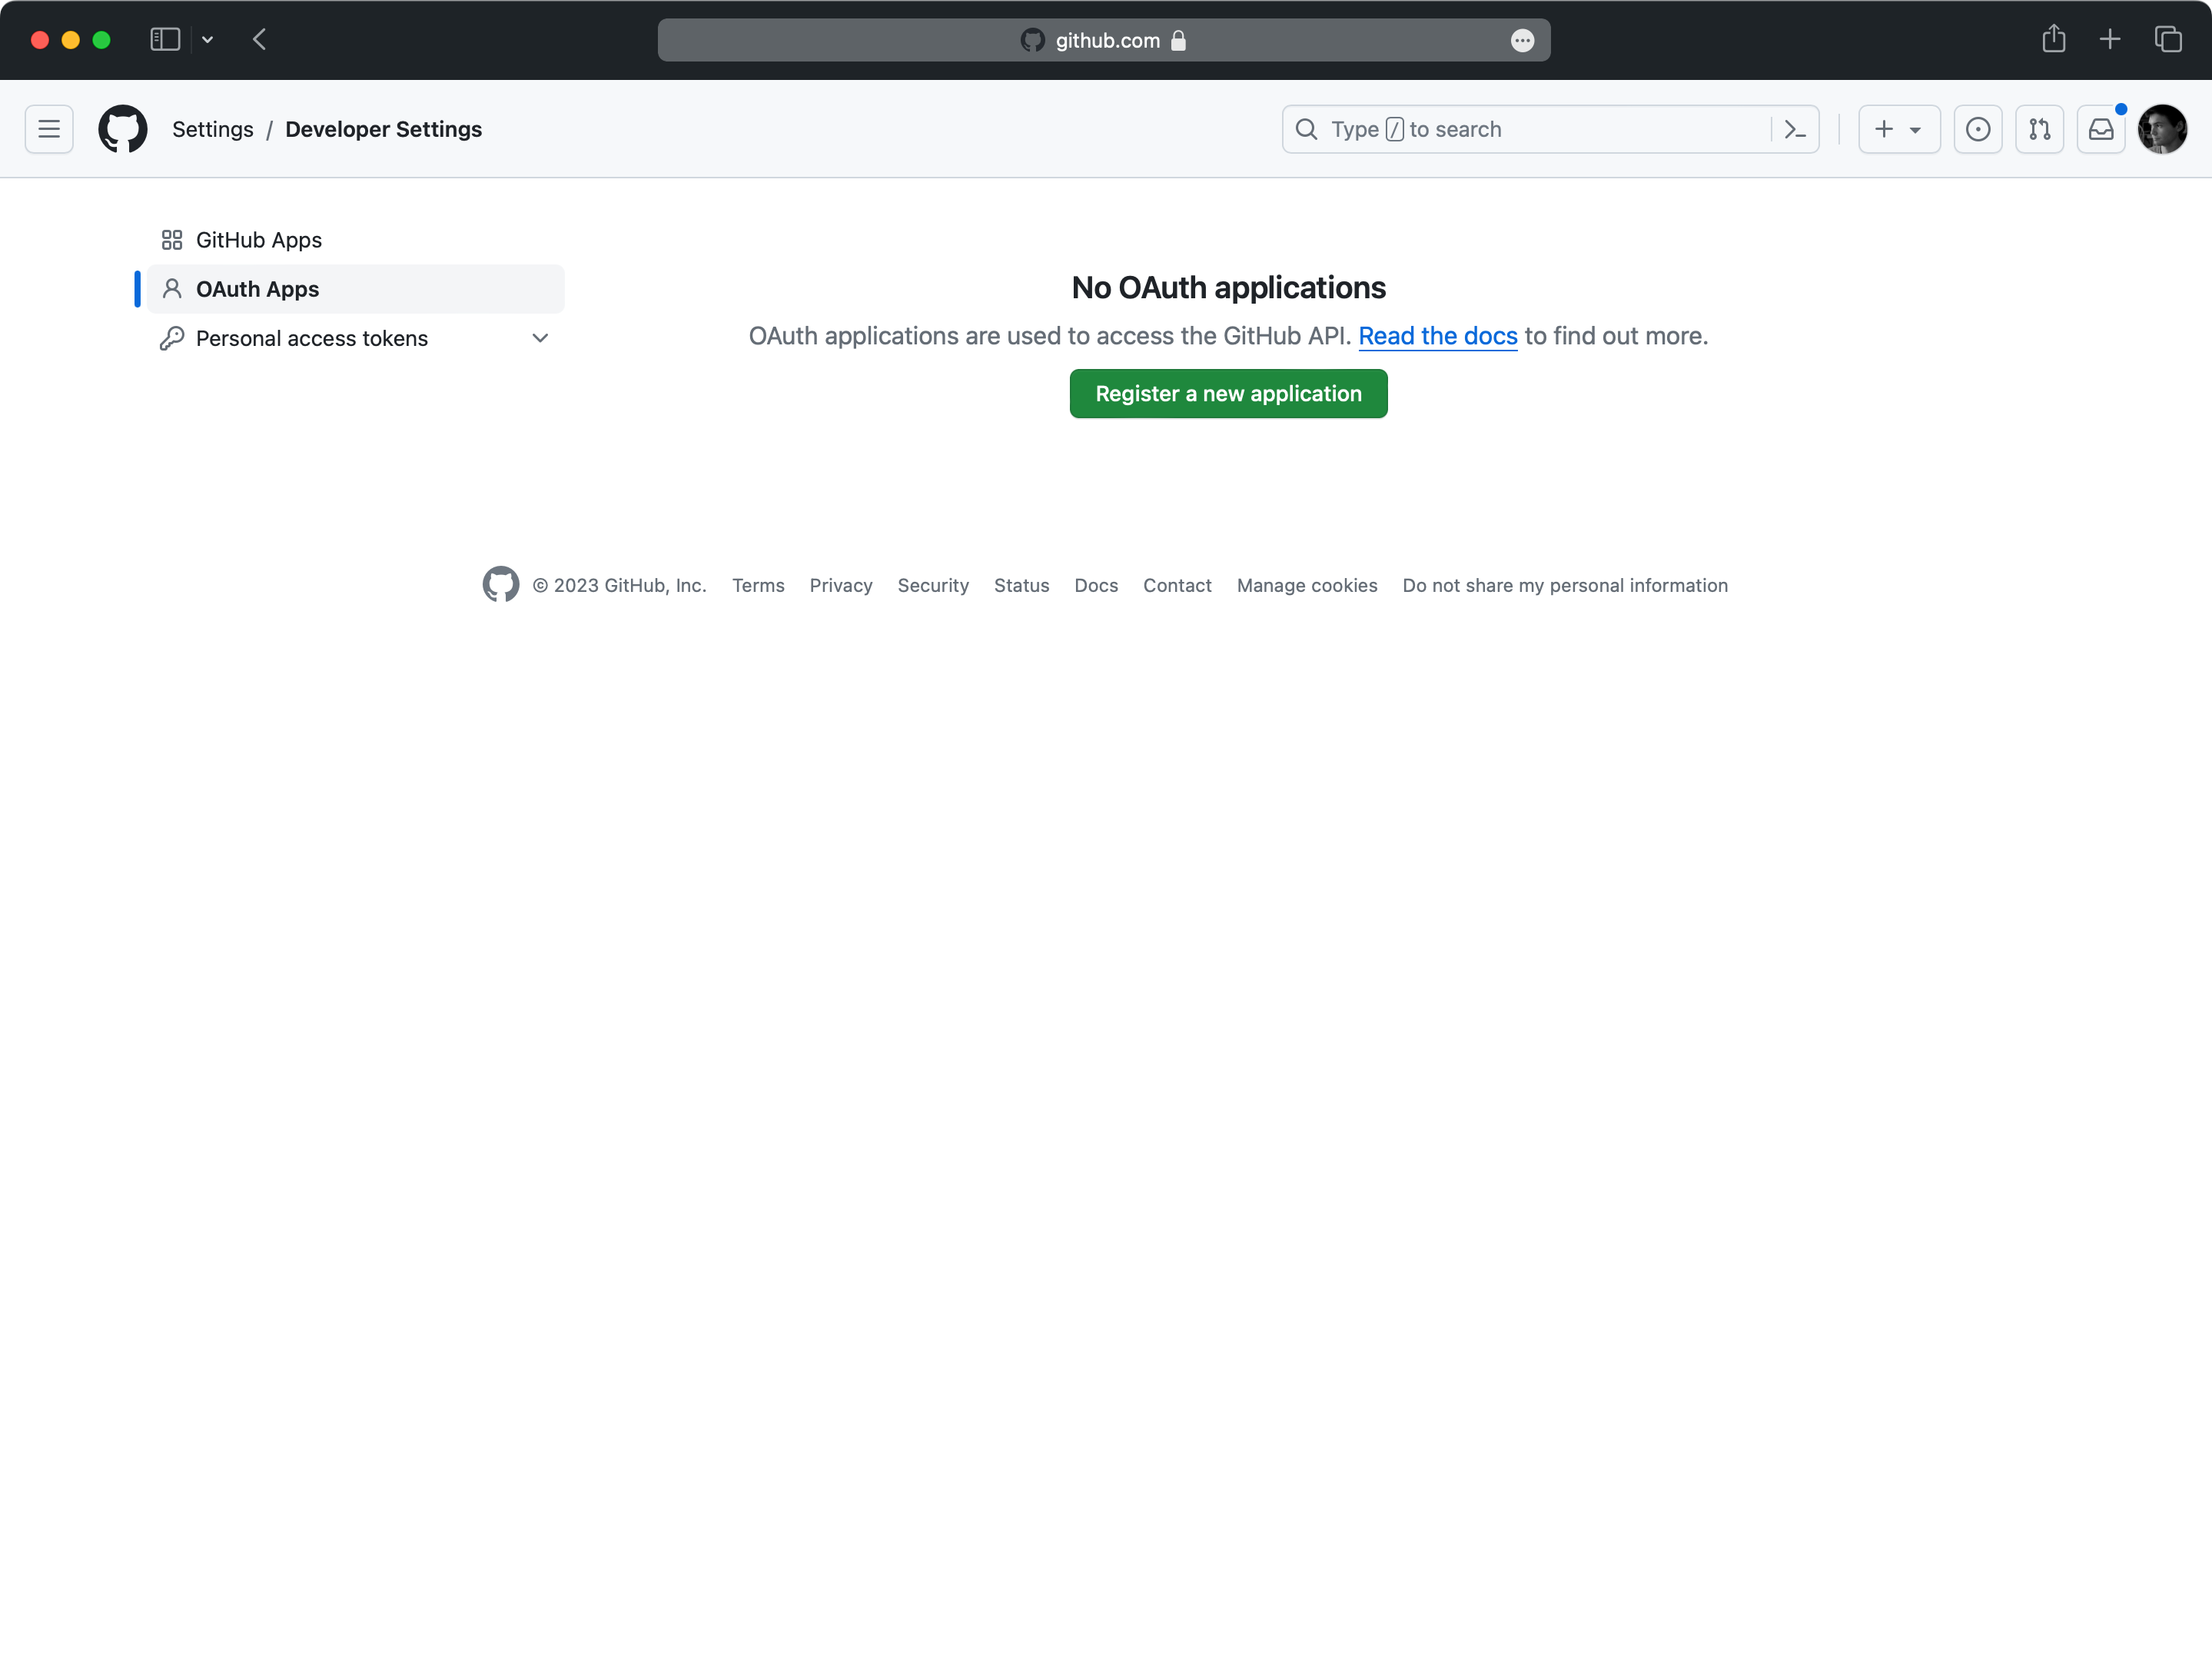Show Safari tab overview
2212x1662 pixels.
(2168, 40)
